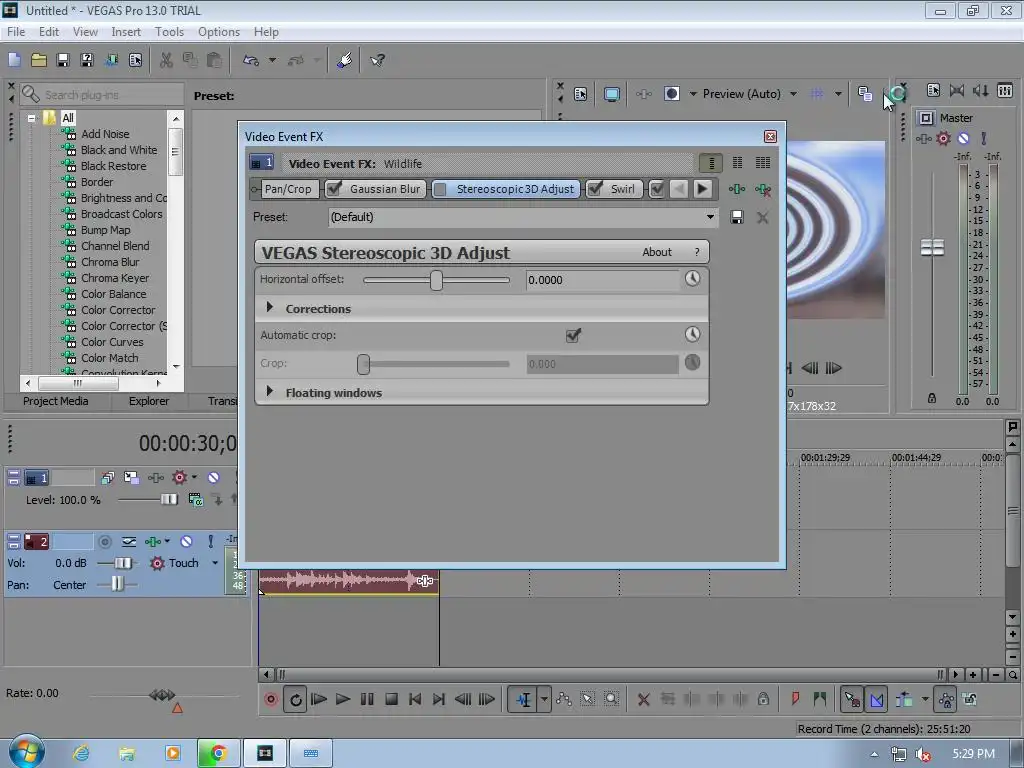This screenshot has height=768, width=1024.
Task: Open overlays grid dropdown arrow
Action: [838, 94]
